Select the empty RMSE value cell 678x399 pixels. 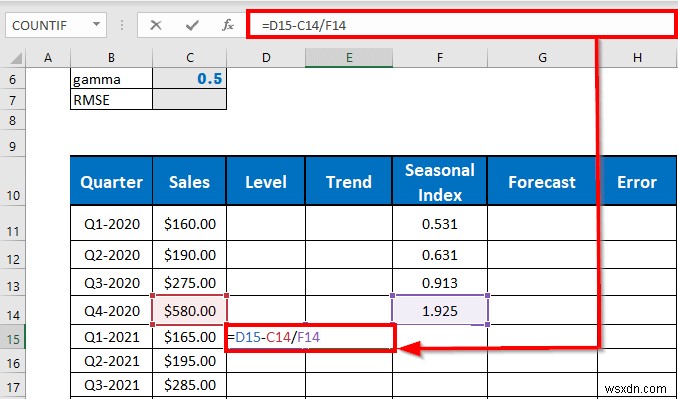pyautogui.click(x=189, y=99)
